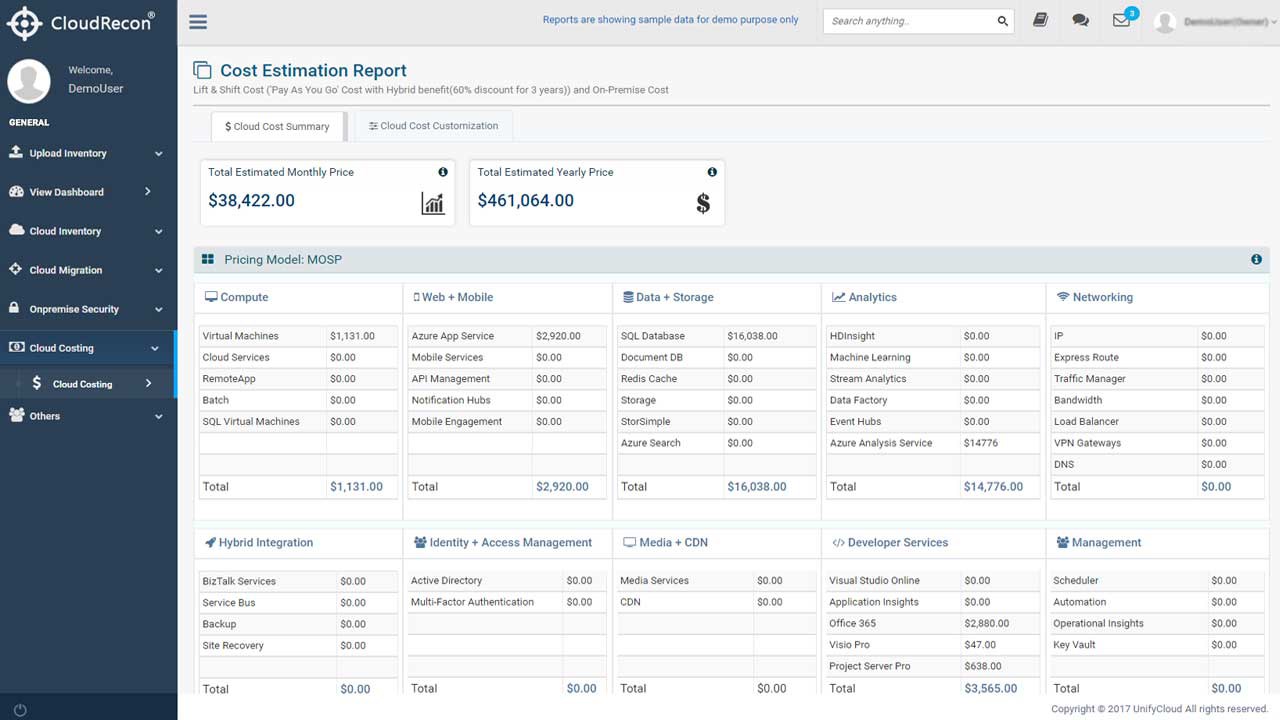
Task: Open the mail inbox icon
Action: coord(1121,20)
